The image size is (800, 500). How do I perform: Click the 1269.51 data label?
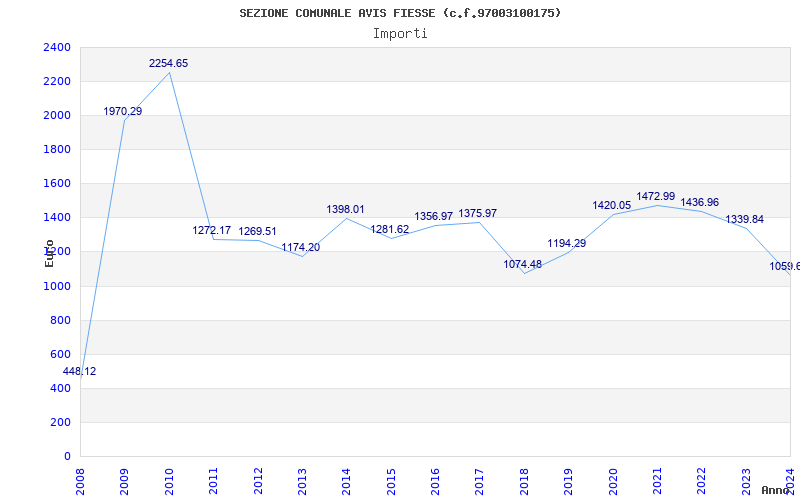257,231
